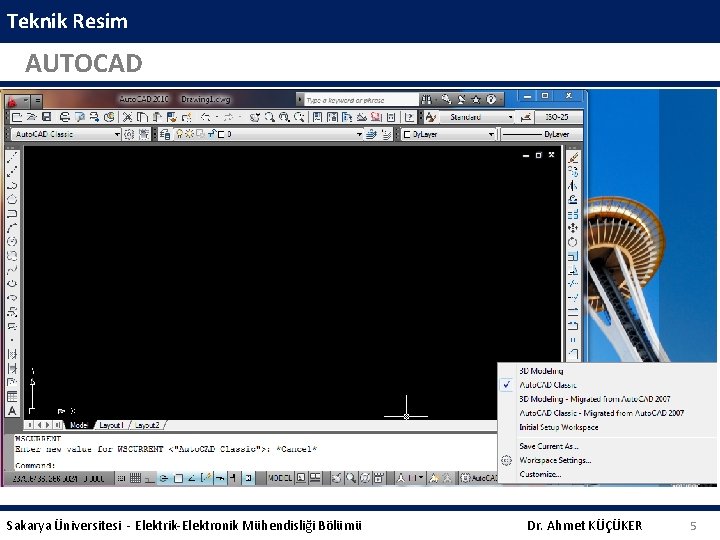Open the Properties palette icon
The image size is (720, 540).
pyautogui.click(x=317, y=118)
